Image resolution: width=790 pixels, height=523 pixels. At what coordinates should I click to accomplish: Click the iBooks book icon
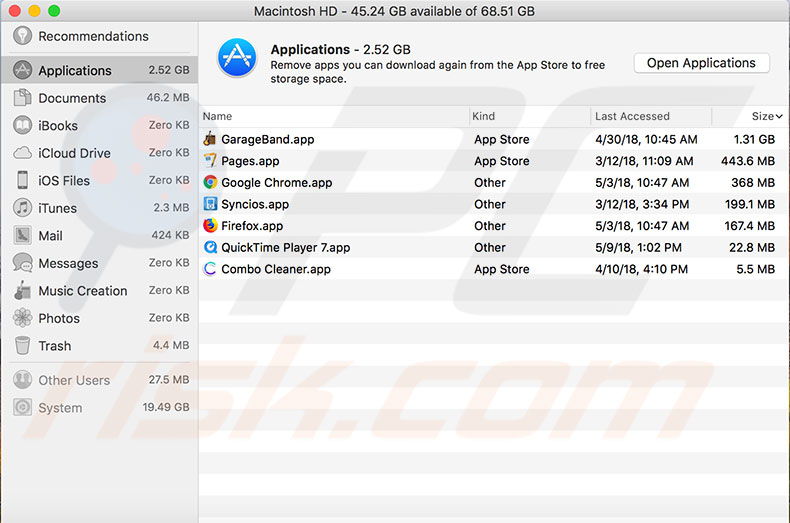pyautogui.click(x=22, y=125)
